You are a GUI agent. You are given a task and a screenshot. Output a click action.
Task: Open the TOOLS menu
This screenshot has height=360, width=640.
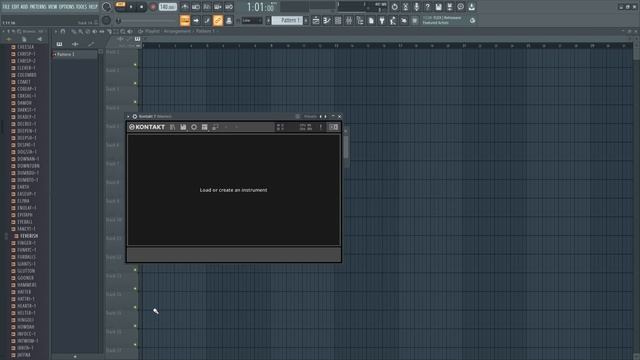pyautogui.click(x=81, y=7)
